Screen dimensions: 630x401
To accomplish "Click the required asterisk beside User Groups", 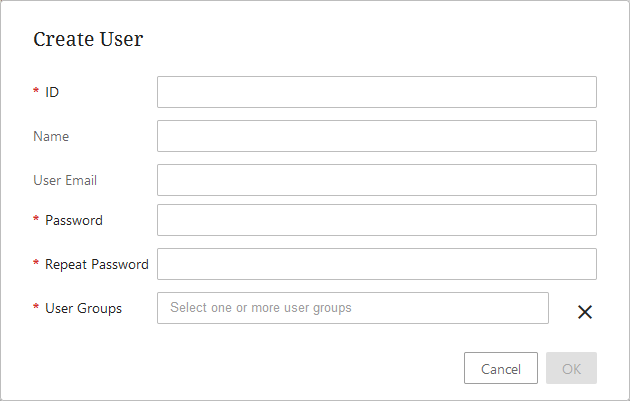I will coord(36,307).
